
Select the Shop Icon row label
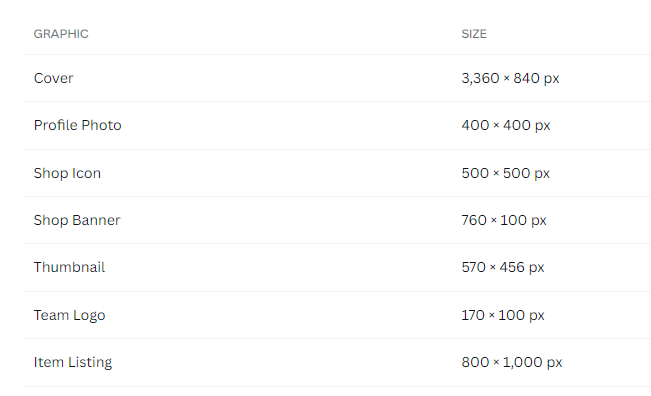point(67,173)
